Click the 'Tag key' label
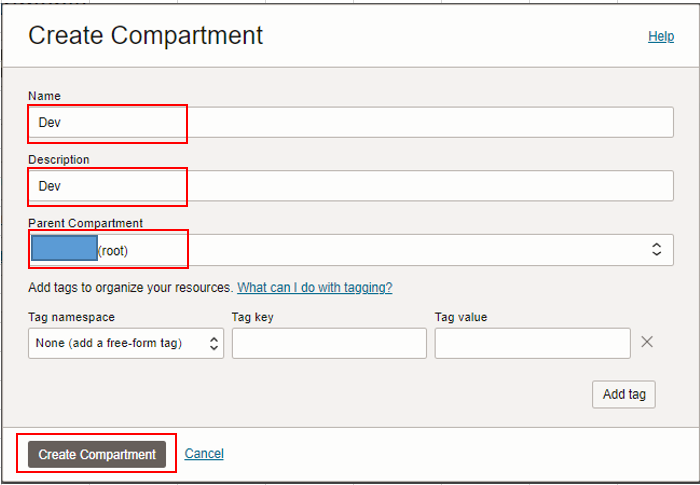 [253, 317]
